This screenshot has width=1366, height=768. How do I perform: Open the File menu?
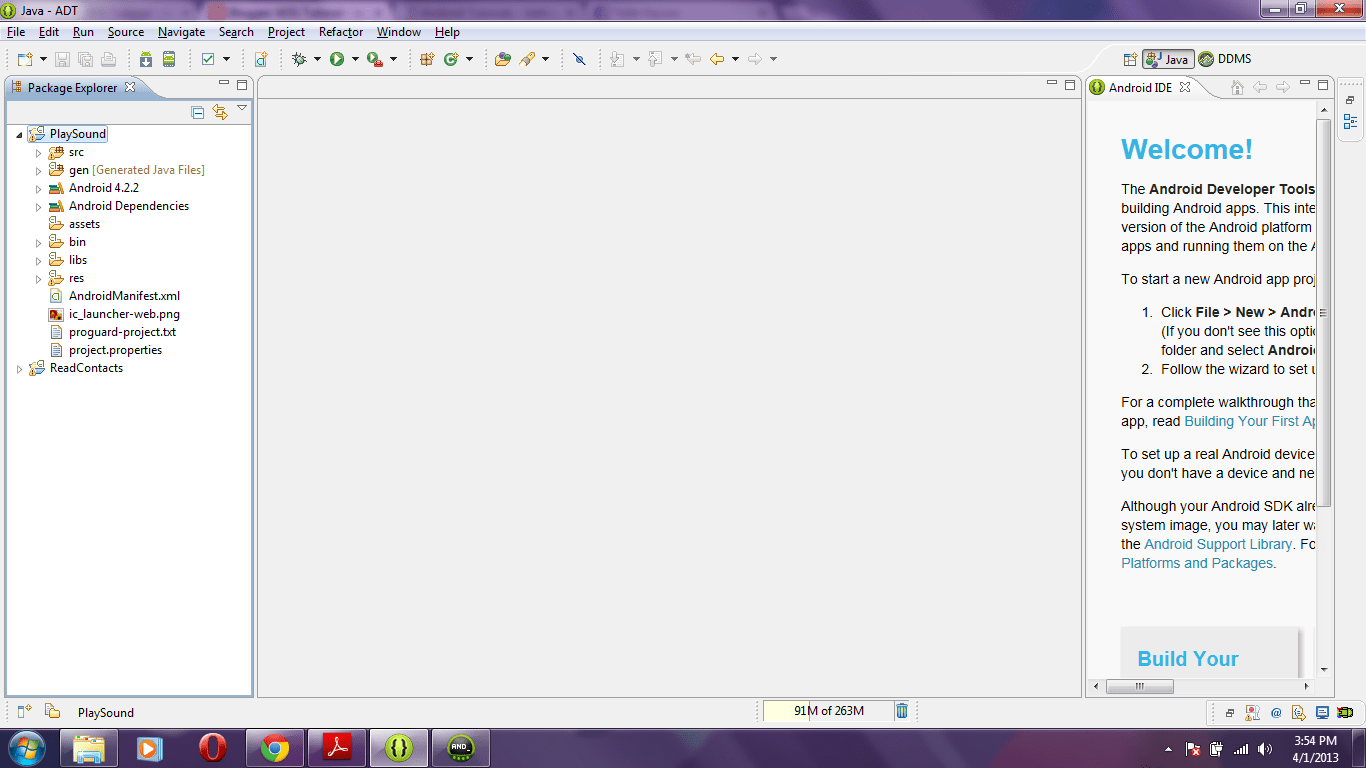tap(16, 32)
